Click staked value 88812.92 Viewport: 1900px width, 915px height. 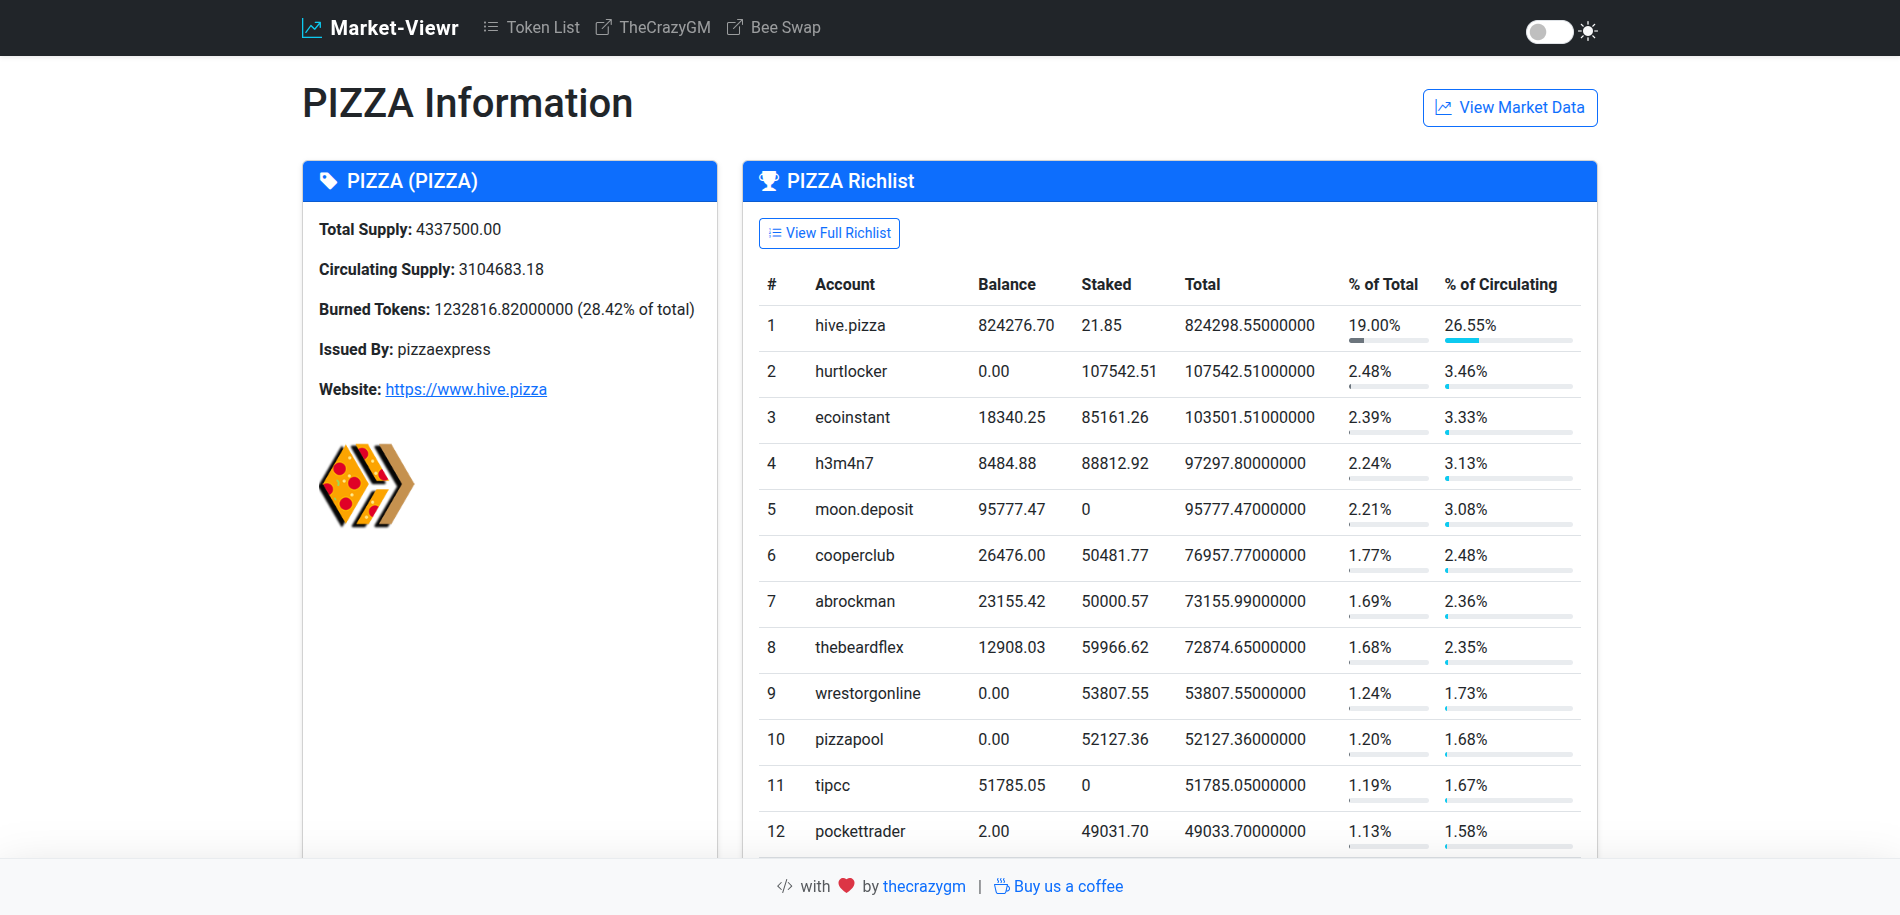click(x=1115, y=463)
